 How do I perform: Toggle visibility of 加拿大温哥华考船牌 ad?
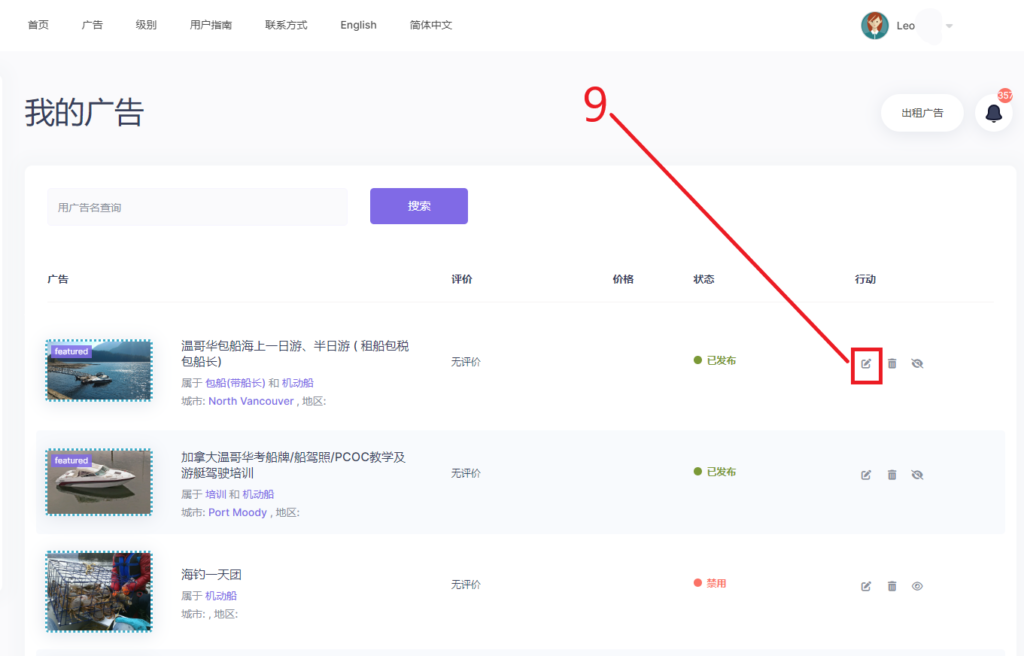pyautogui.click(x=918, y=475)
